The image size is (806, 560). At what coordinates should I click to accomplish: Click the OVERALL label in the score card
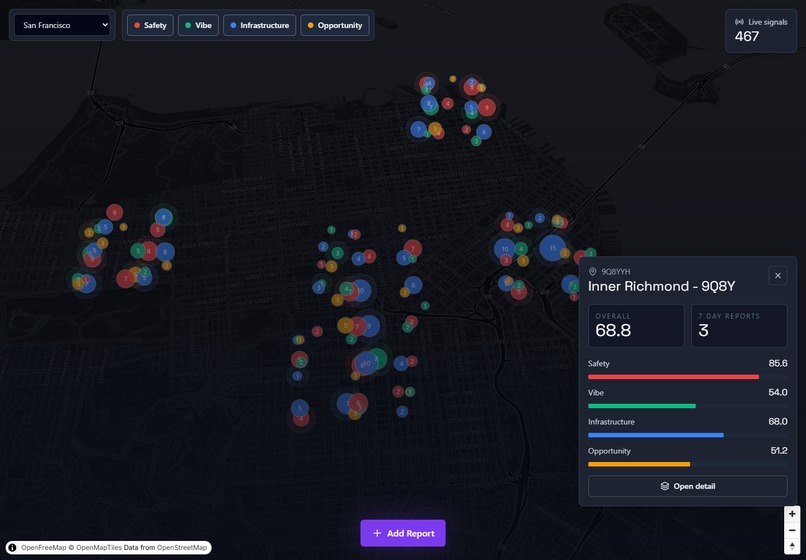[613, 316]
